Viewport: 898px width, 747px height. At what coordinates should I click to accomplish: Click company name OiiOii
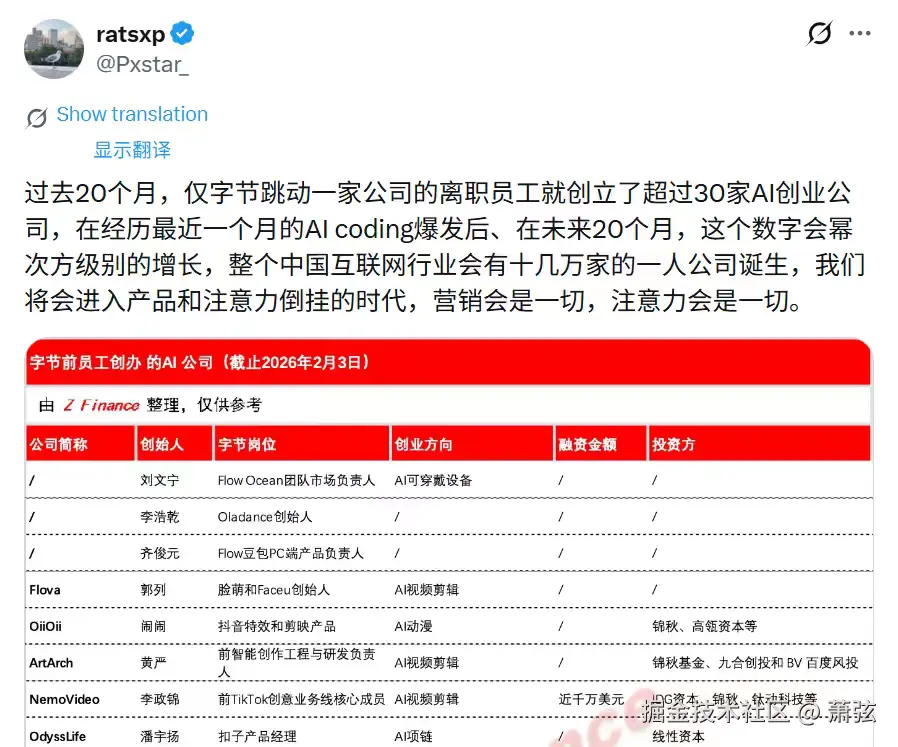[45, 626]
